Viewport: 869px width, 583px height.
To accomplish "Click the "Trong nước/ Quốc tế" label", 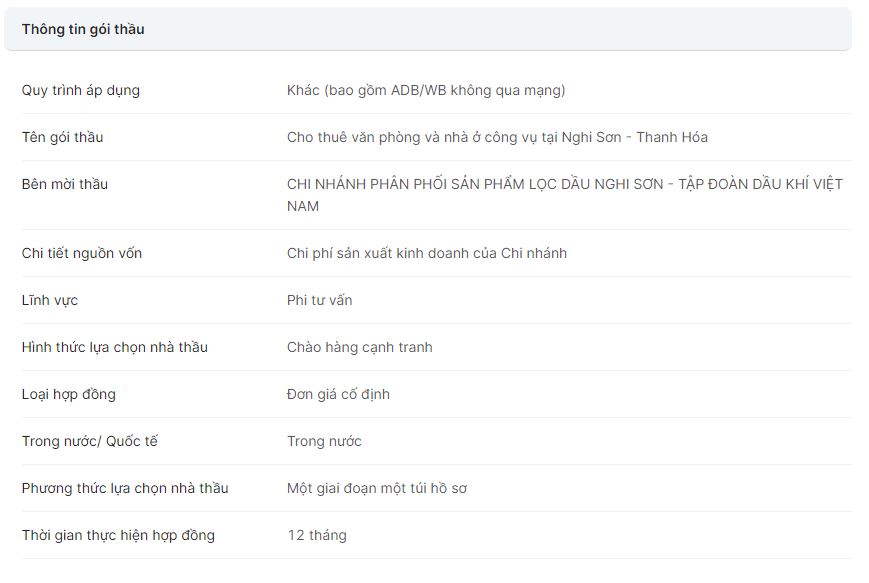I will (x=90, y=441).
